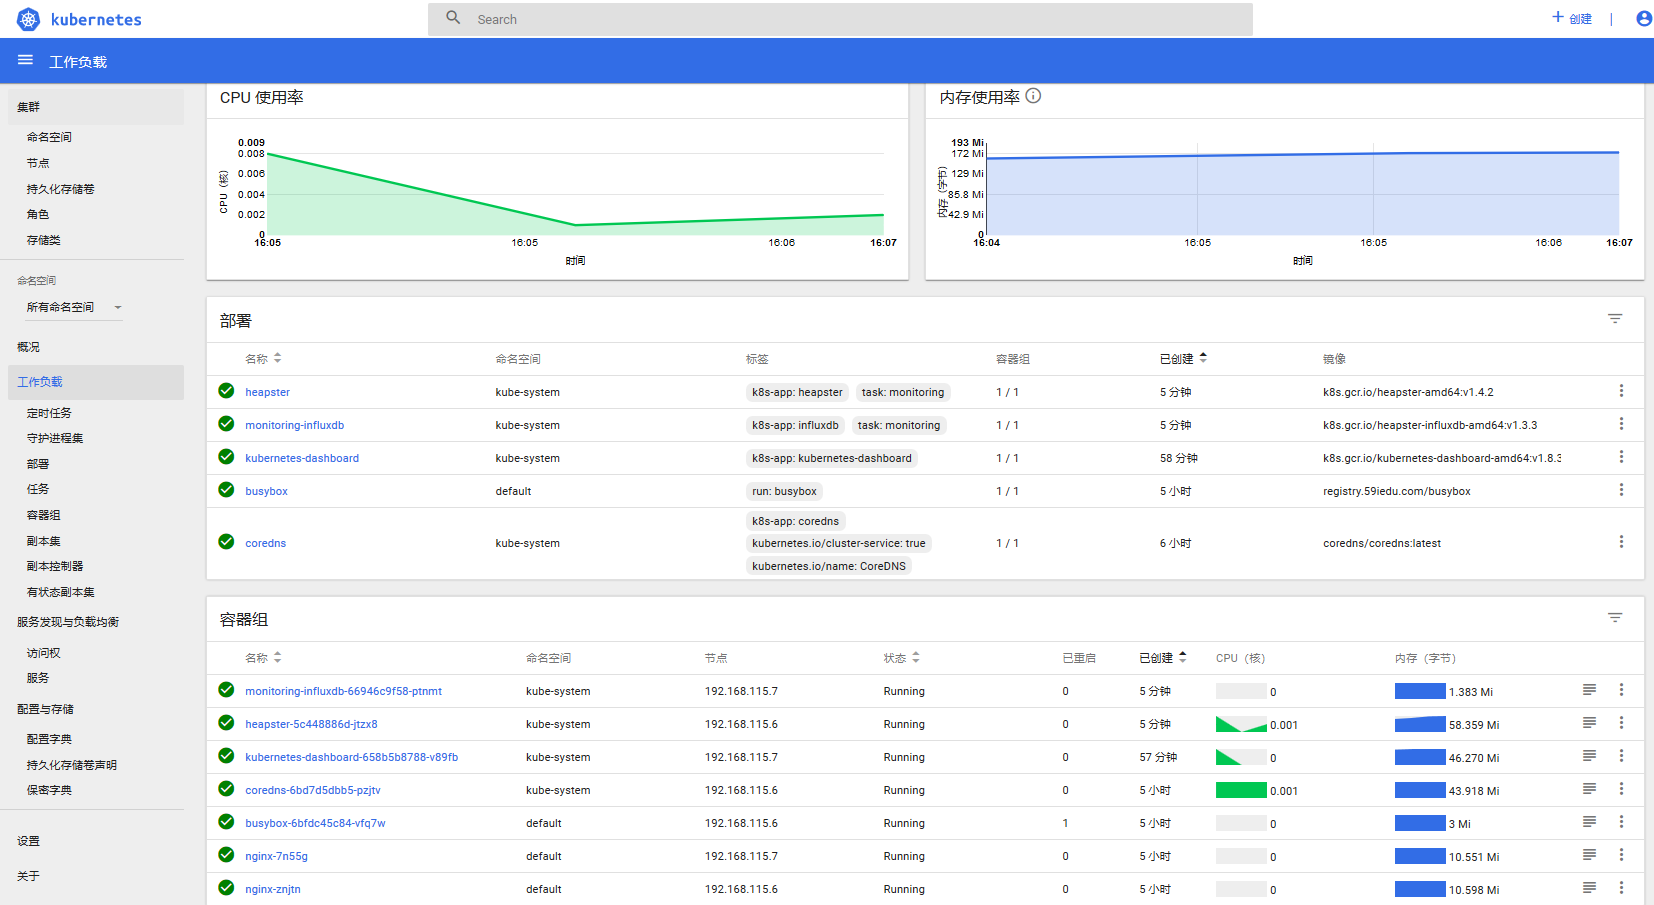
Task: Open the hamburger navigation menu
Action: (25, 61)
